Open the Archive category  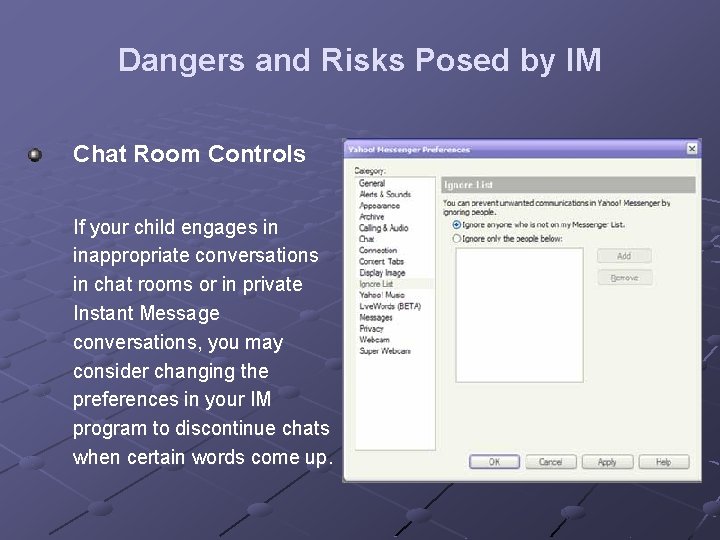click(x=371, y=217)
